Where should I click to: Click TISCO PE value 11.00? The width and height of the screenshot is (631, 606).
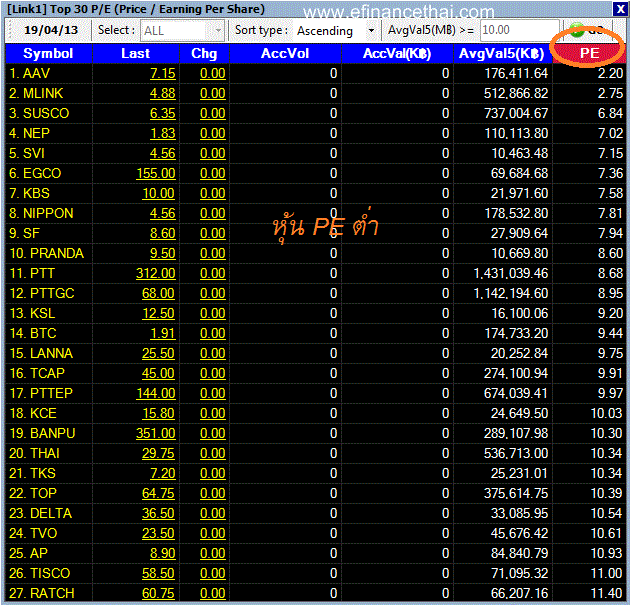pos(607,574)
